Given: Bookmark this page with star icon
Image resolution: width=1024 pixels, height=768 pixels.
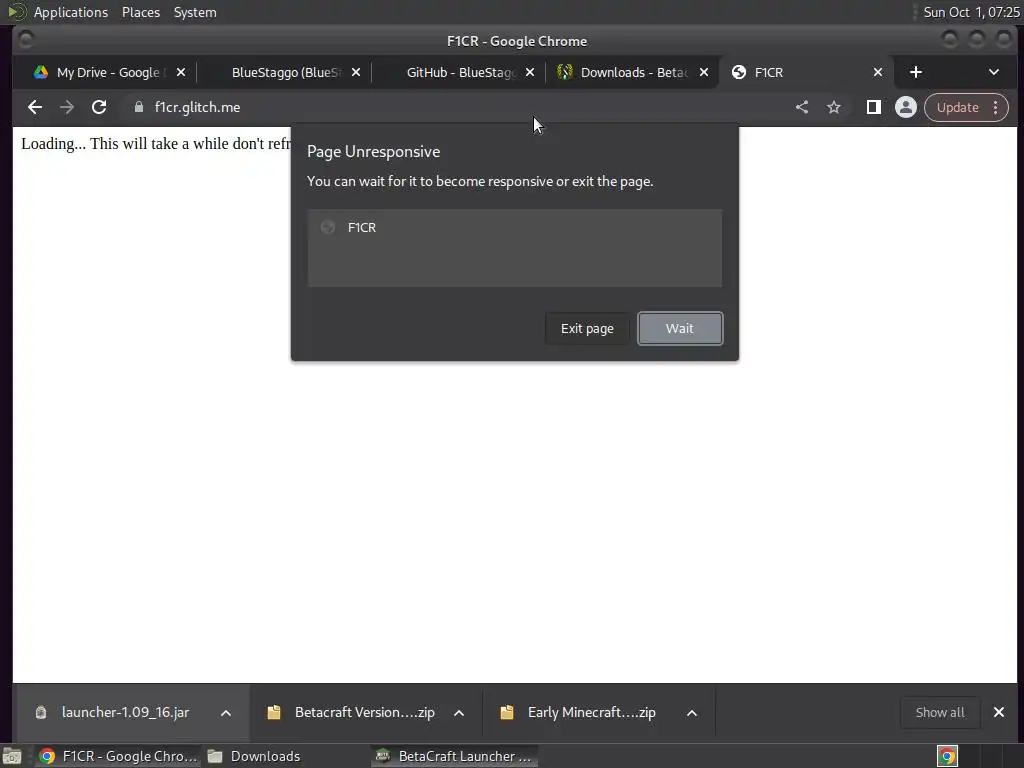Looking at the screenshot, I should click(834, 107).
